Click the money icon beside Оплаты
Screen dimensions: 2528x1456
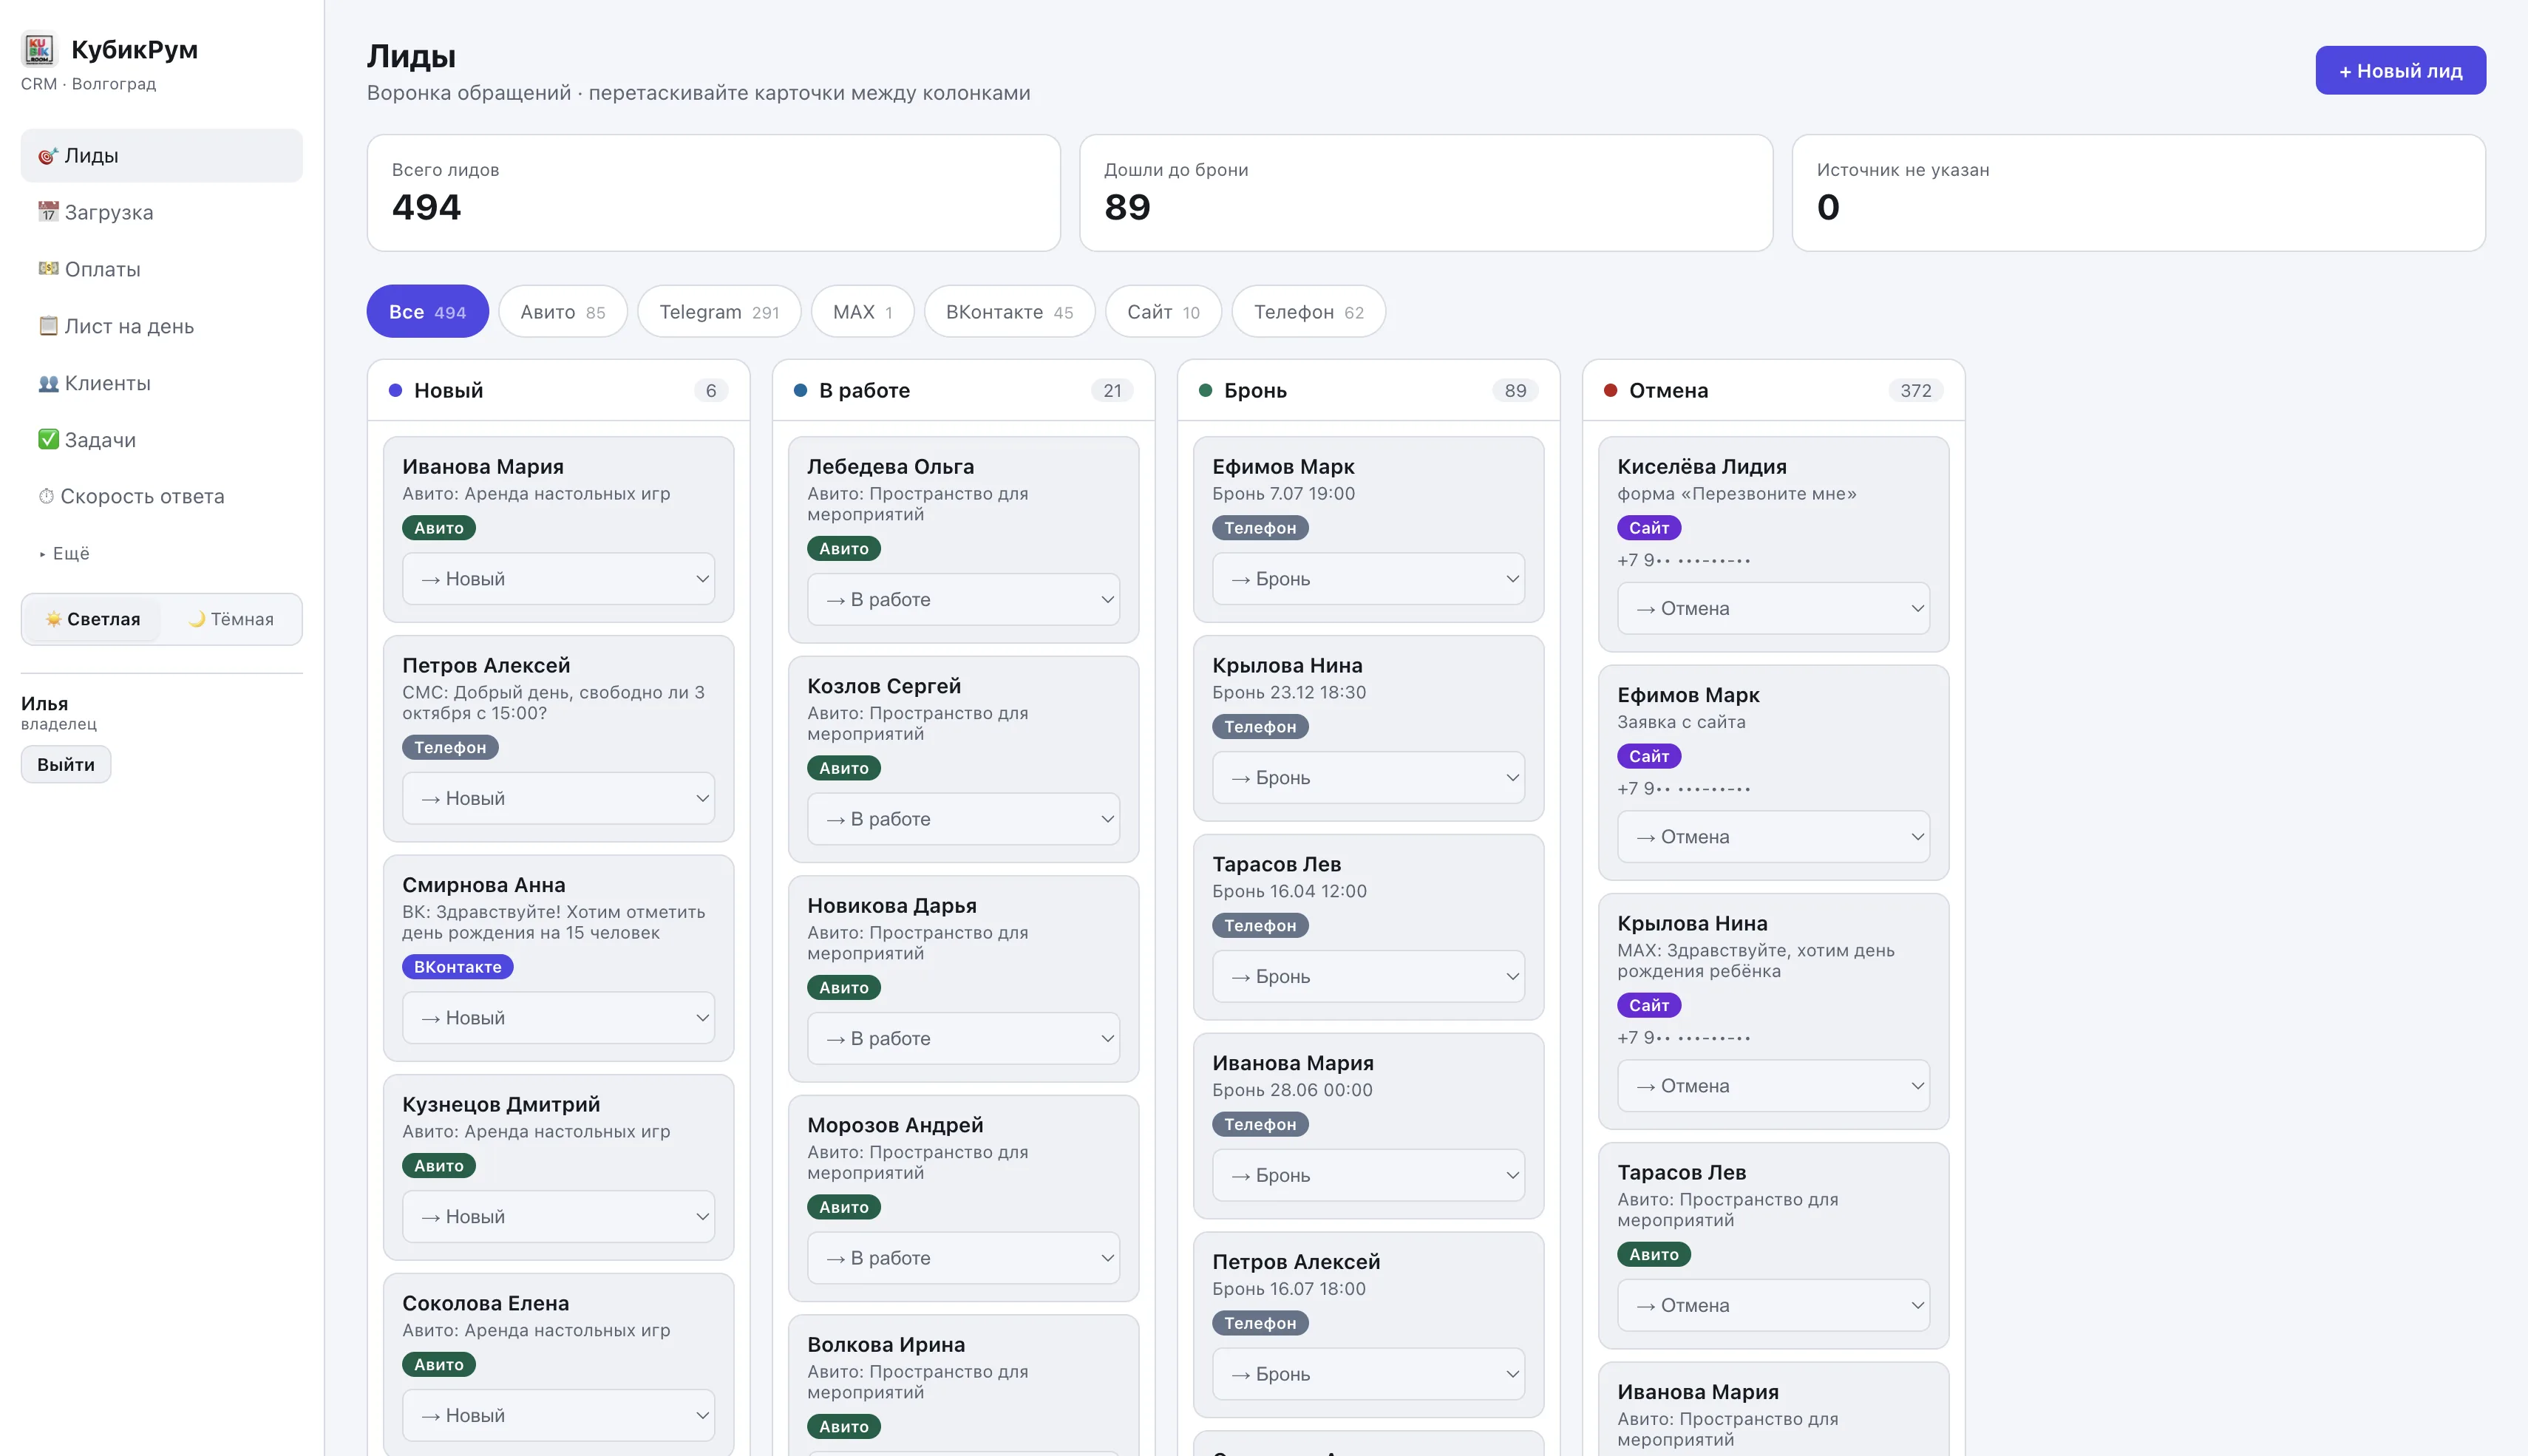tap(48, 269)
